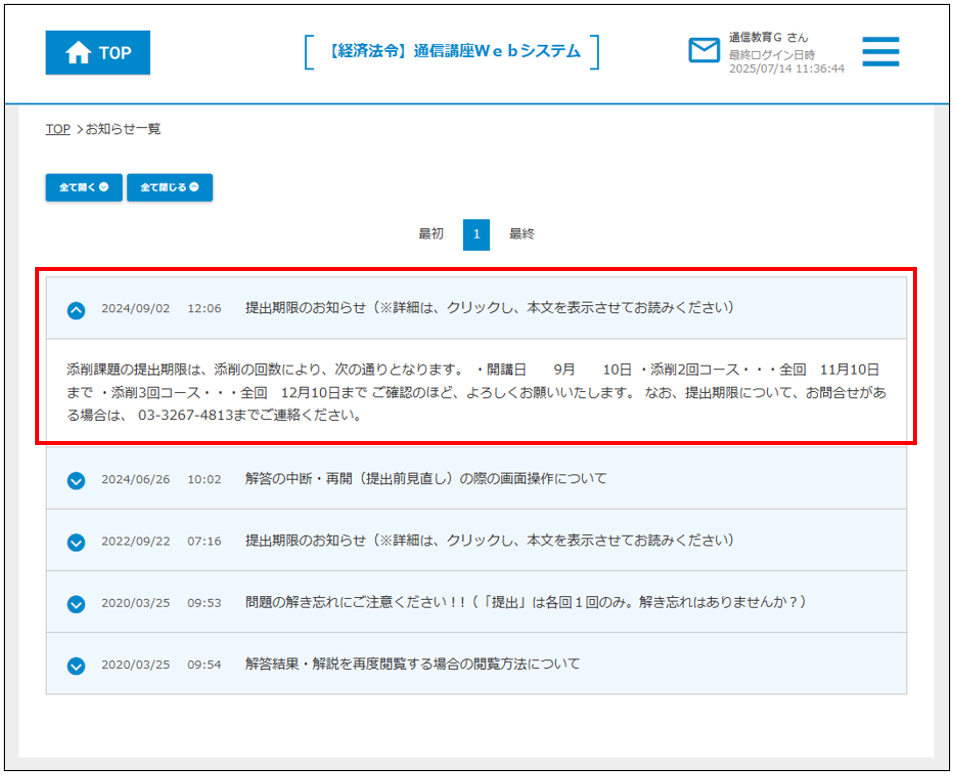Click title 問題の解き忘れにご注意ください
The height and width of the screenshot is (777, 957).
(525, 602)
